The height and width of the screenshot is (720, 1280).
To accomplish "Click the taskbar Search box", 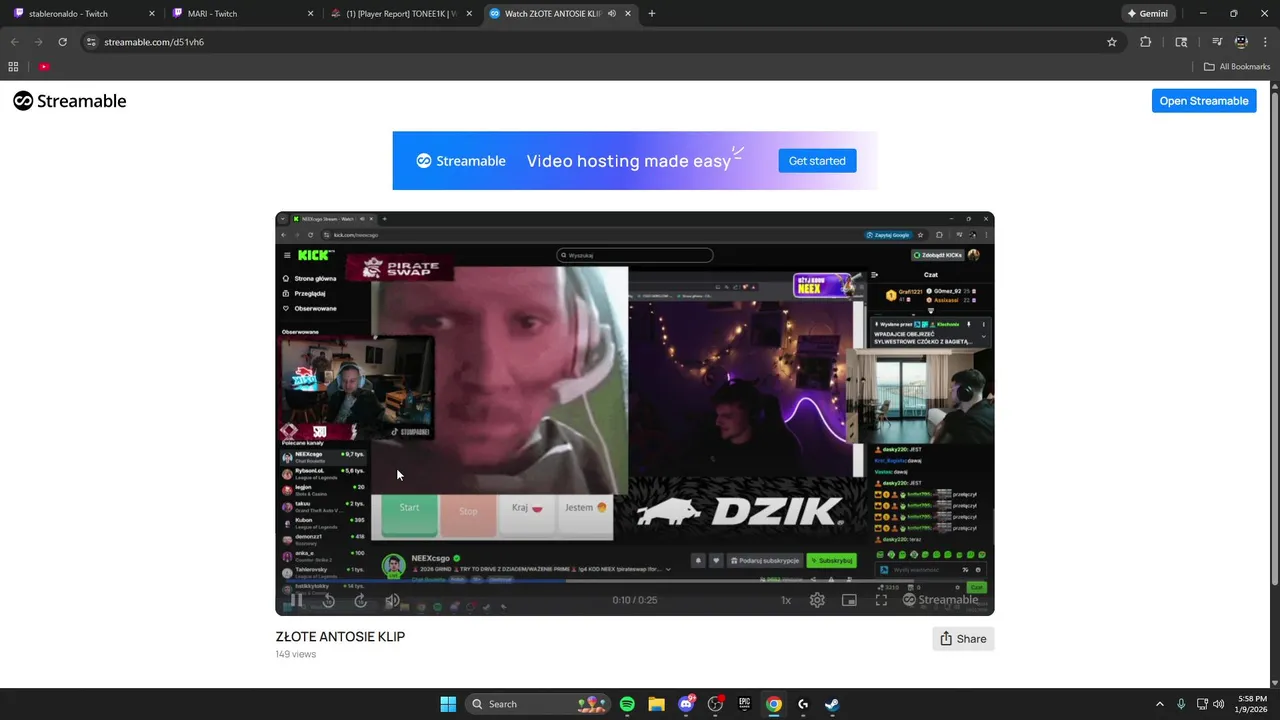I will (538, 704).
